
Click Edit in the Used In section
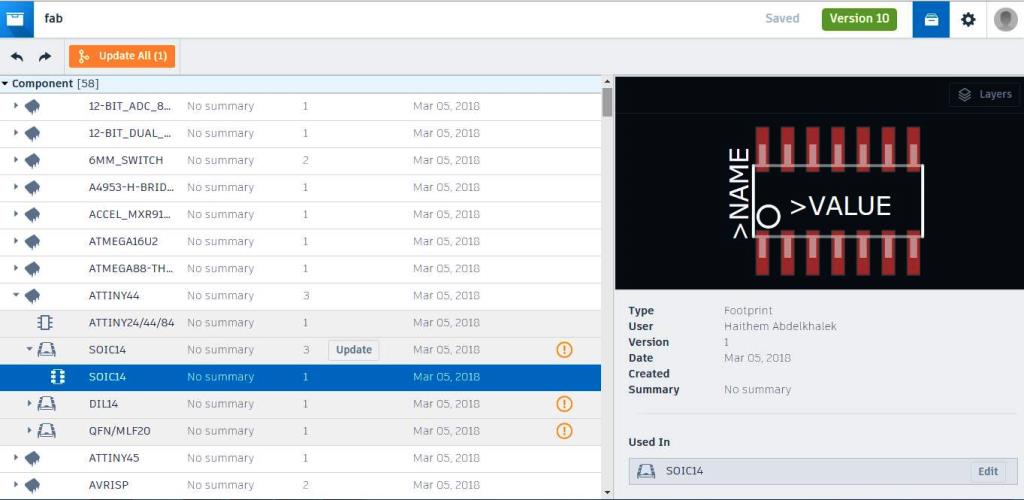(x=987, y=471)
